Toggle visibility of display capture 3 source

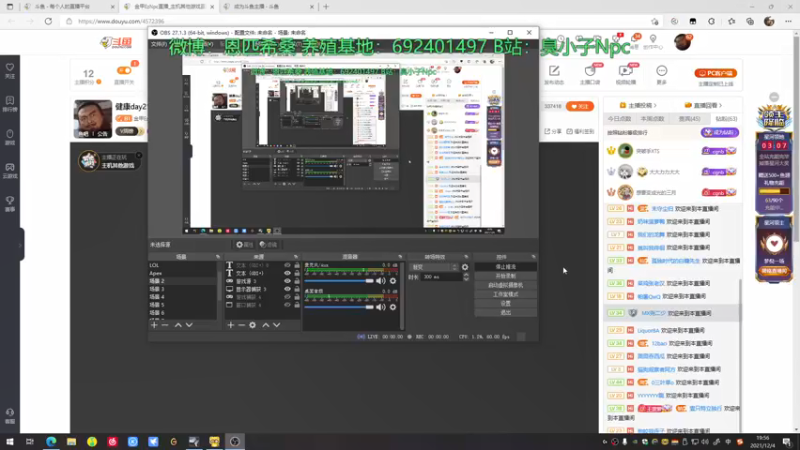[x=287, y=289]
